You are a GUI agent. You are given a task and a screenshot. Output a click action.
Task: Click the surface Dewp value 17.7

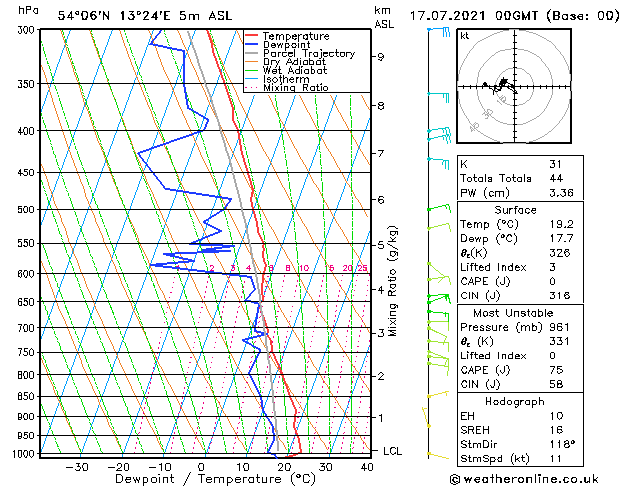pyautogui.click(x=562, y=239)
